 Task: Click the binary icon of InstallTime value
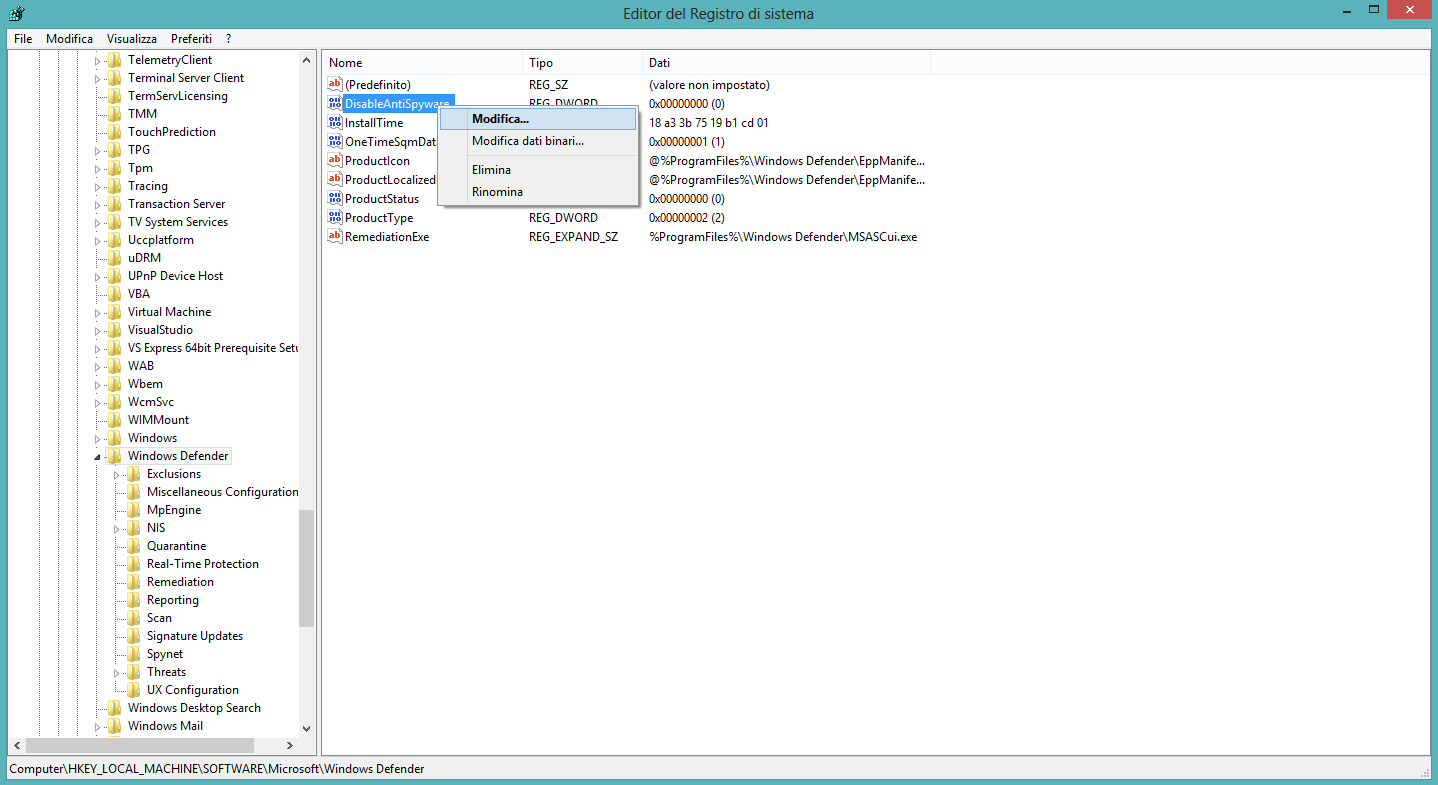pyautogui.click(x=335, y=123)
